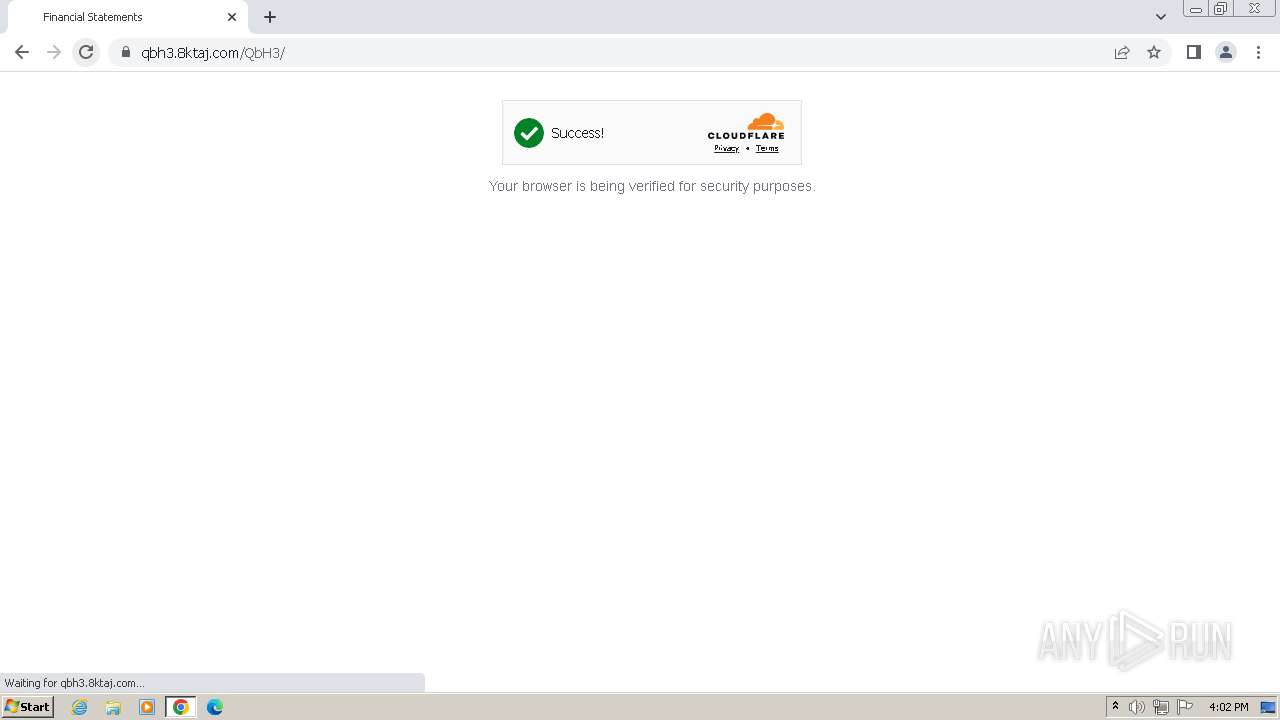Image resolution: width=1280 pixels, height=720 pixels.
Task: Restore down the Chrome window
Action: pyautogui.click(x=1221, y=9)
